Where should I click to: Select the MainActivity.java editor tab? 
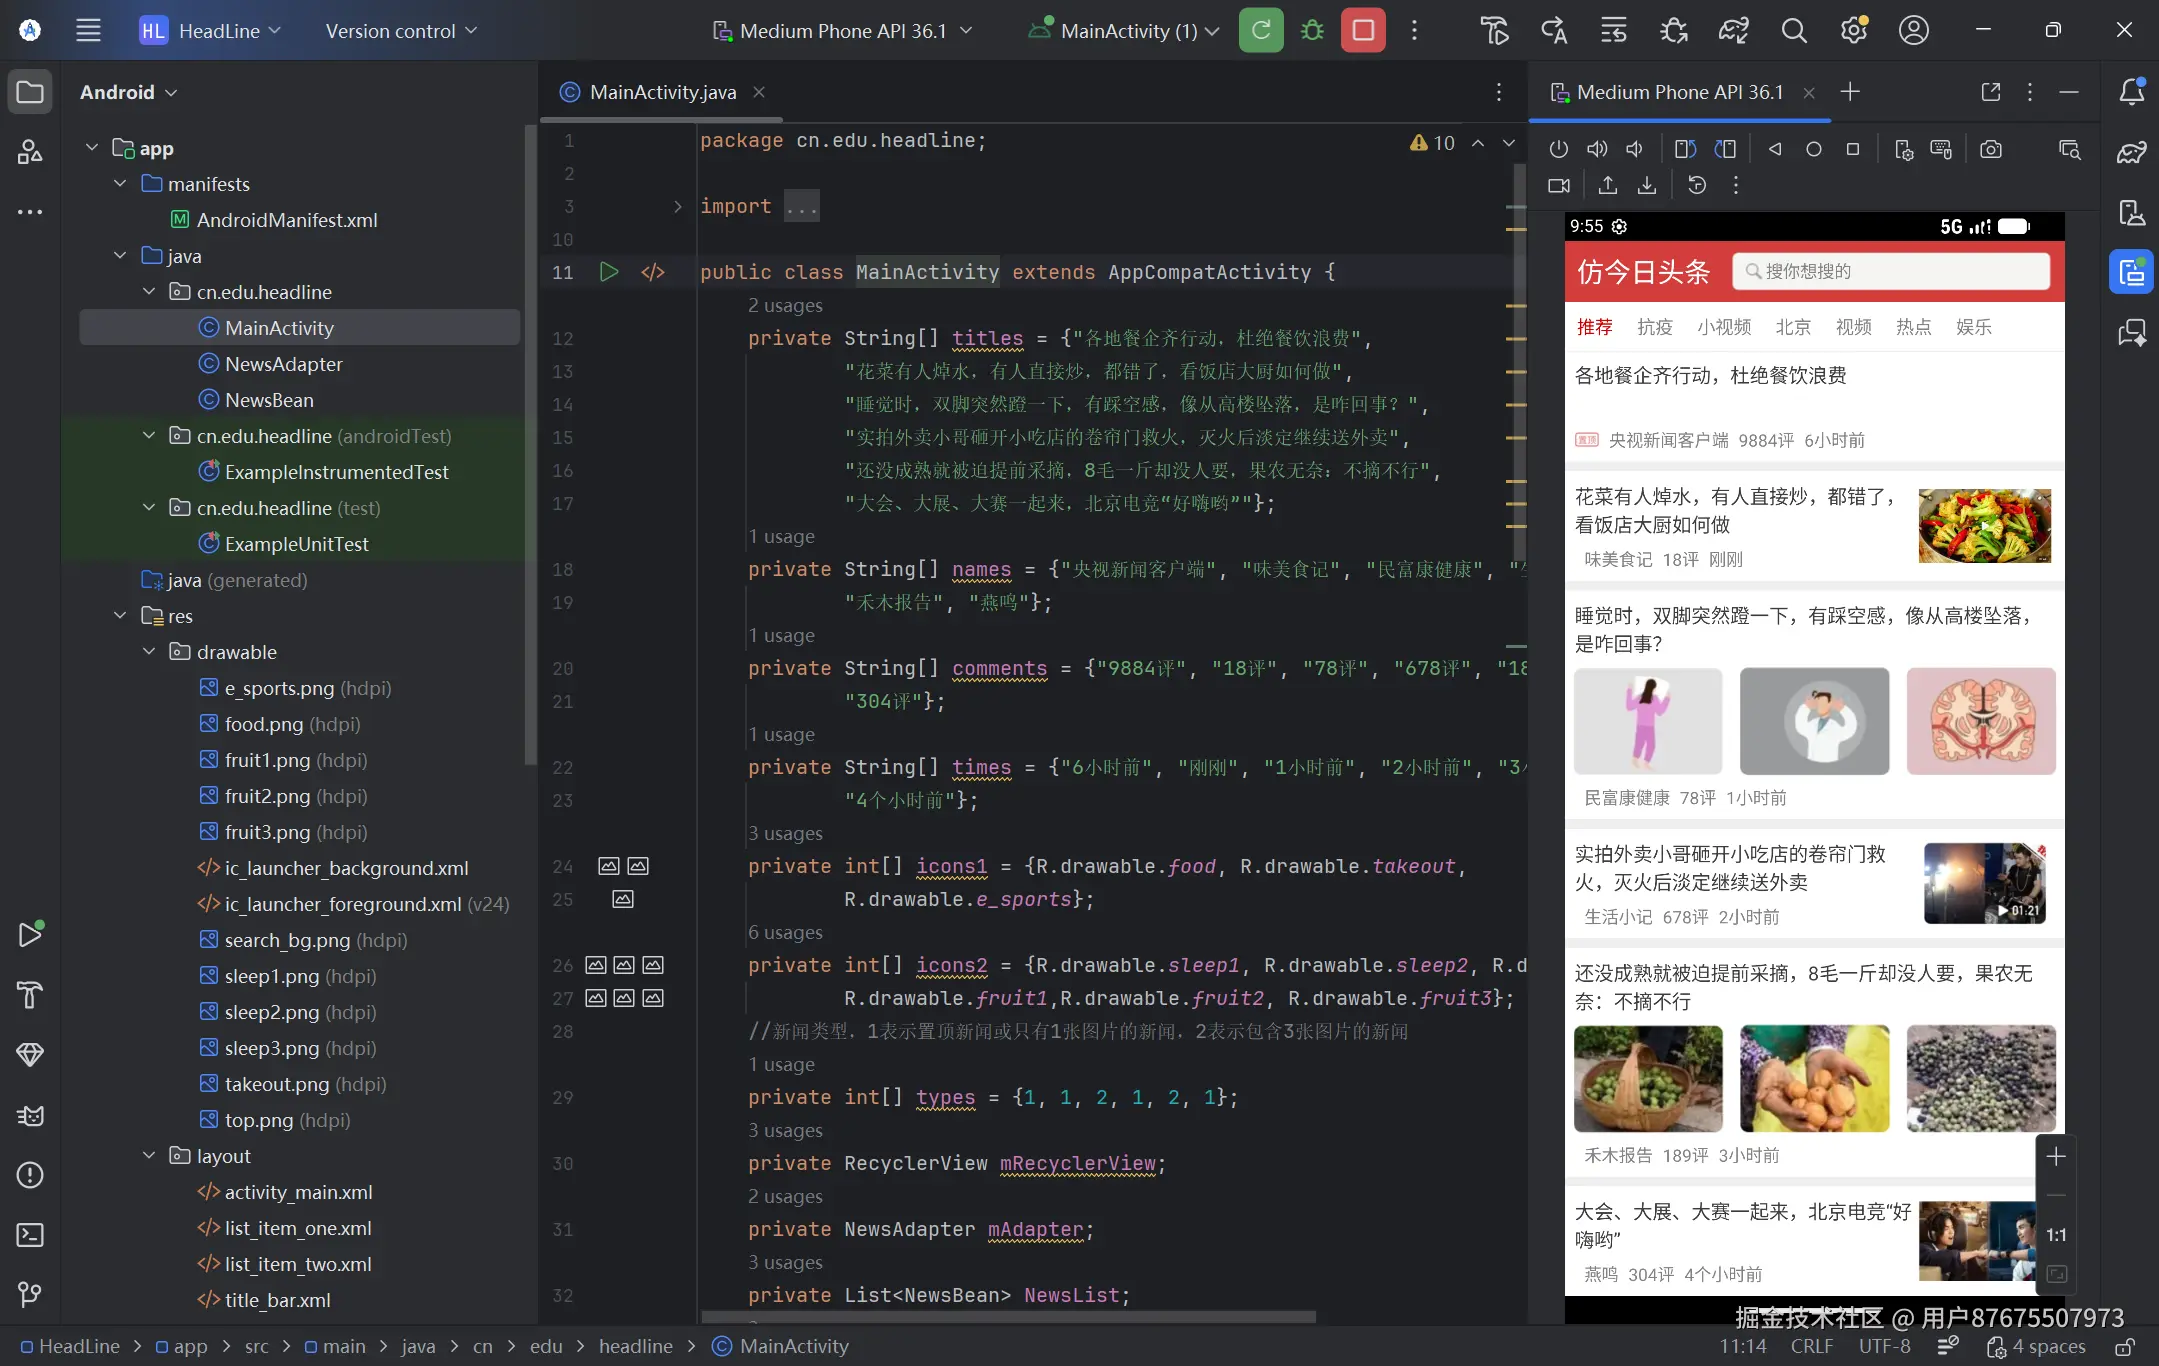click(662, 92)
